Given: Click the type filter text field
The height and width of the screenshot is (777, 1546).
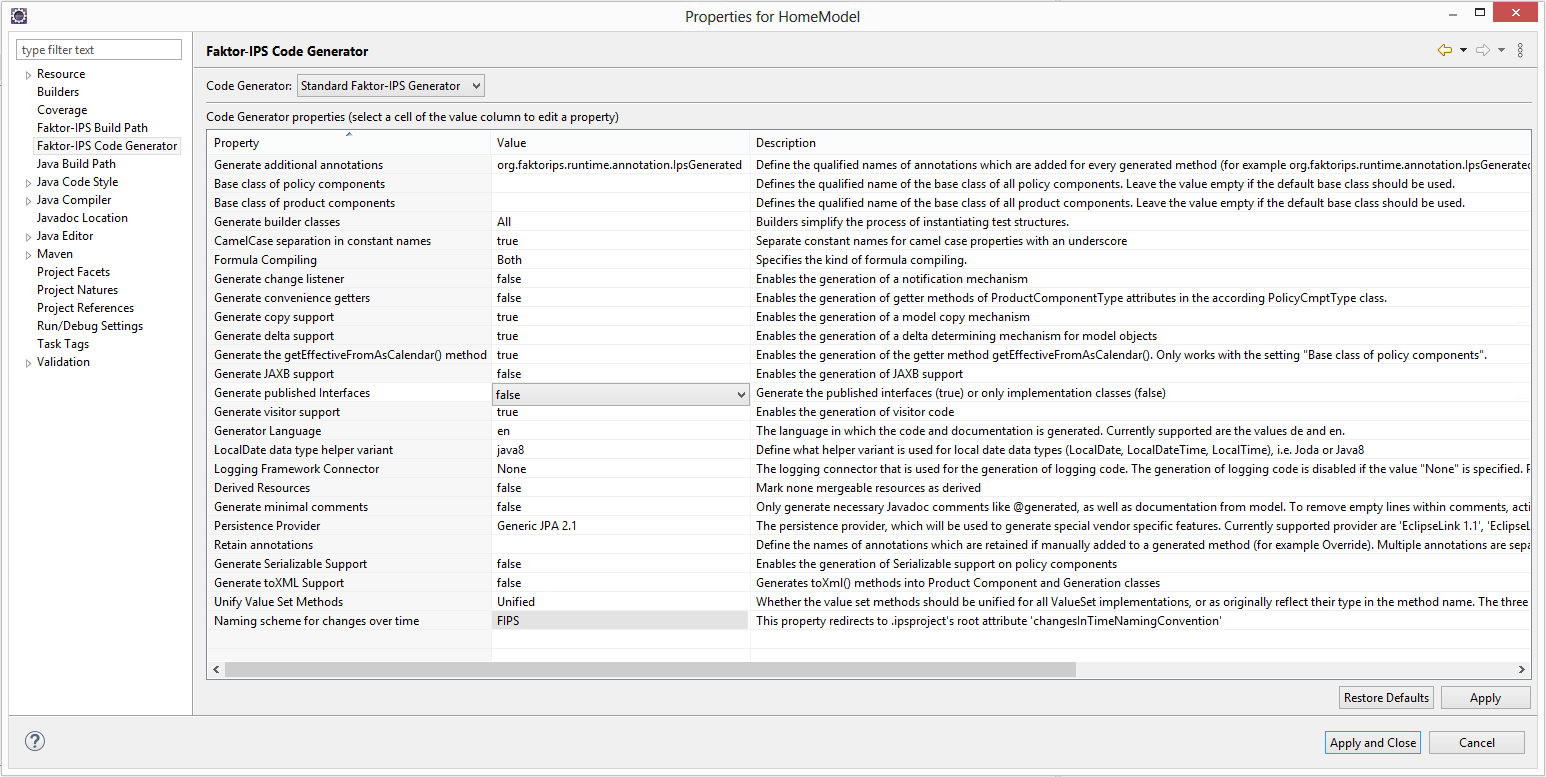Looking at the screenshot, I should point(99,50).
